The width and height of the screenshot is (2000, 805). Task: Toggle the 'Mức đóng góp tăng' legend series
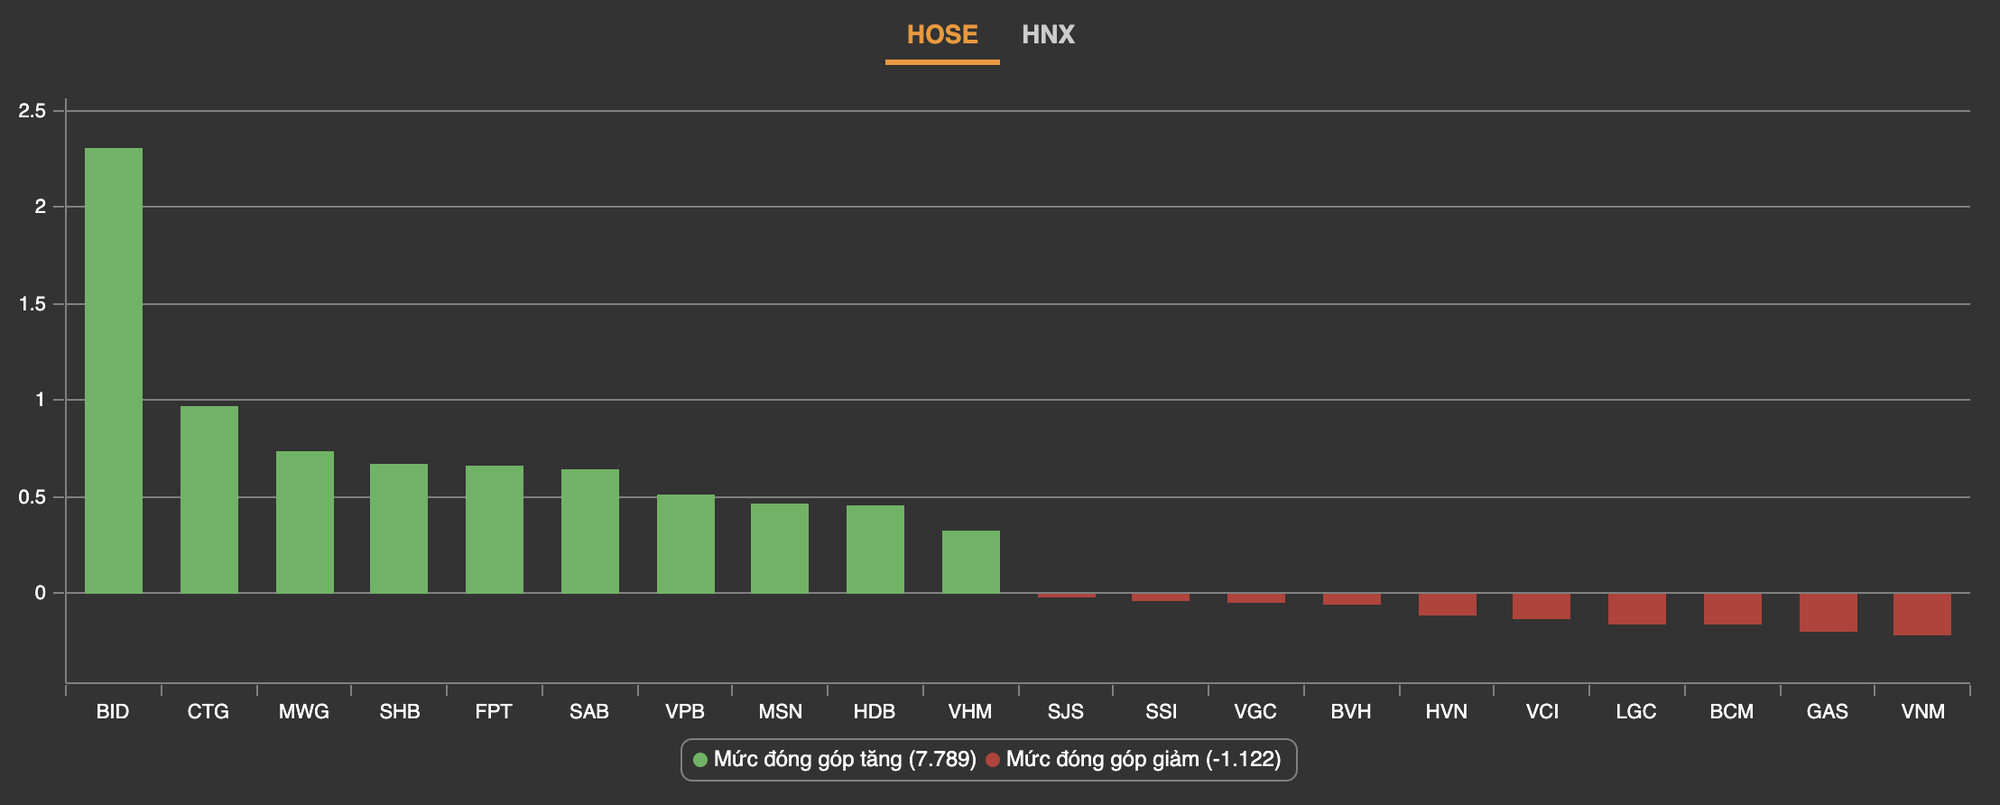834,759
